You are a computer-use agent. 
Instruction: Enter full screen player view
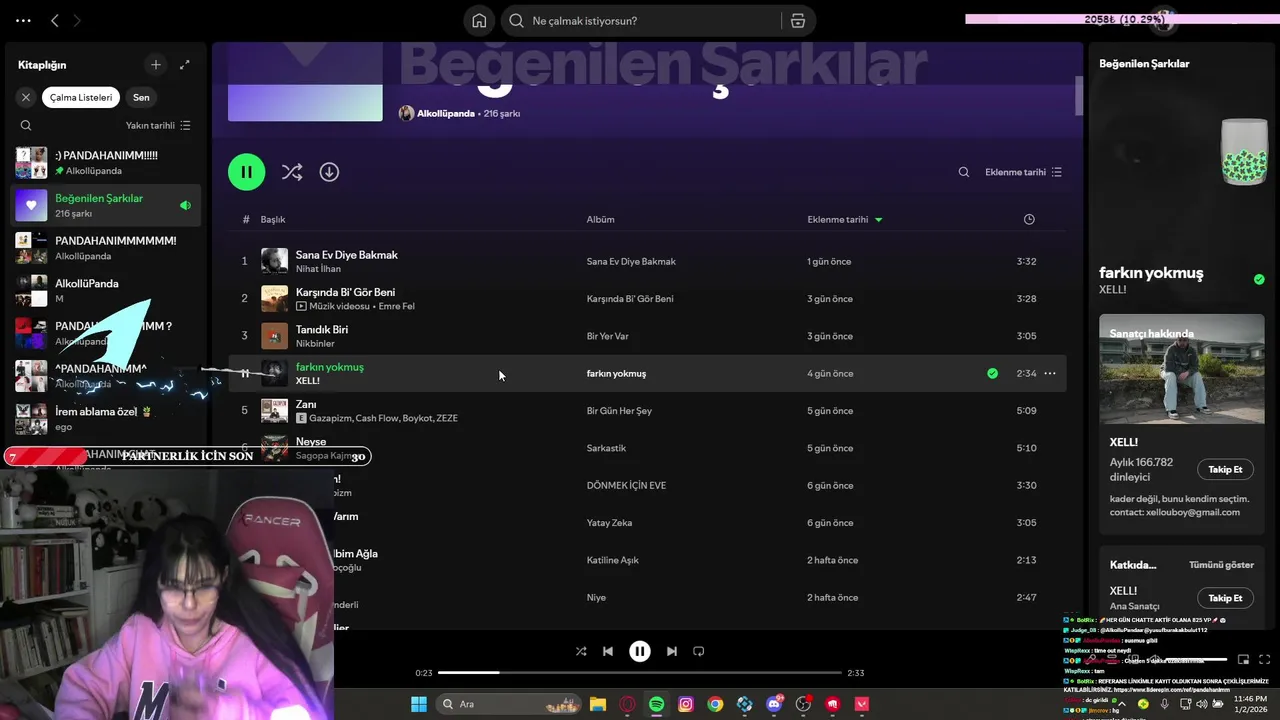1264,659
